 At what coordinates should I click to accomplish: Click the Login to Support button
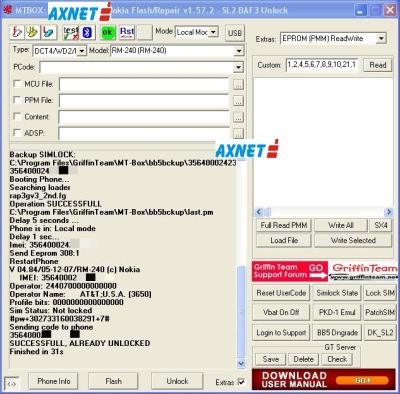coord(281,332)
